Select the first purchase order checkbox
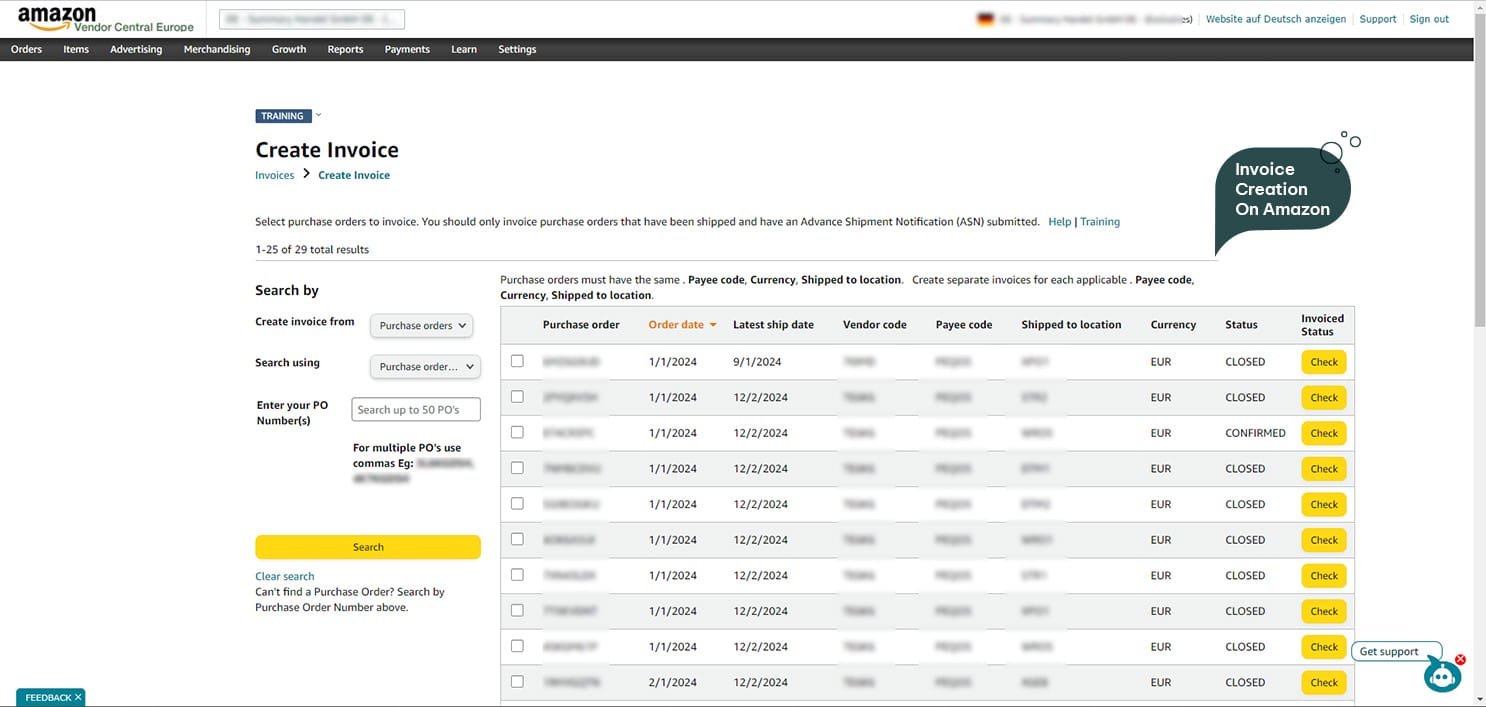This screenshot has width=1486, height=707. tap(517, 361)
